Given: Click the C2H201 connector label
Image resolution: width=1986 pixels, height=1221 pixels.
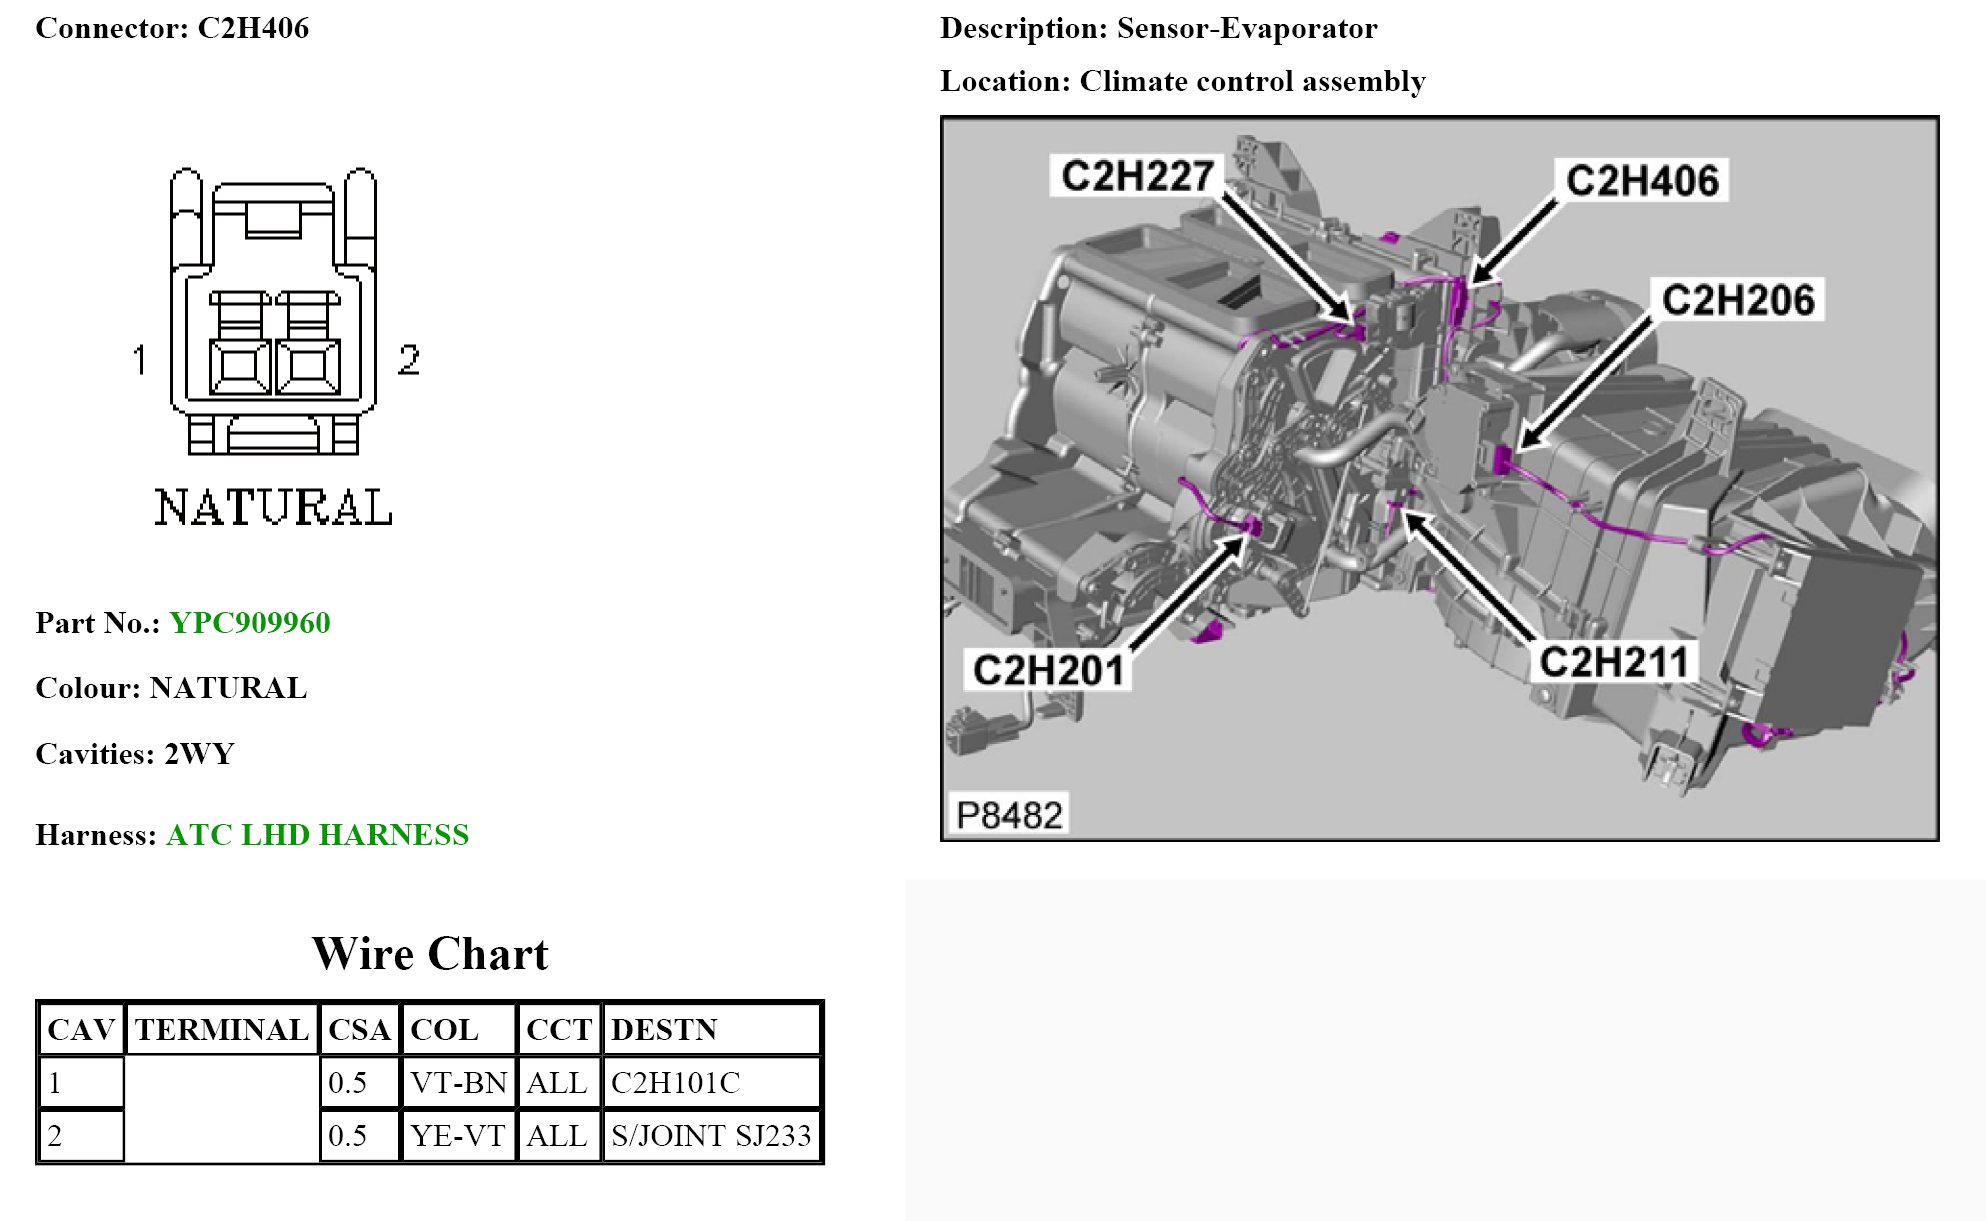Looking at the screenshot, I should point(1048,670).
